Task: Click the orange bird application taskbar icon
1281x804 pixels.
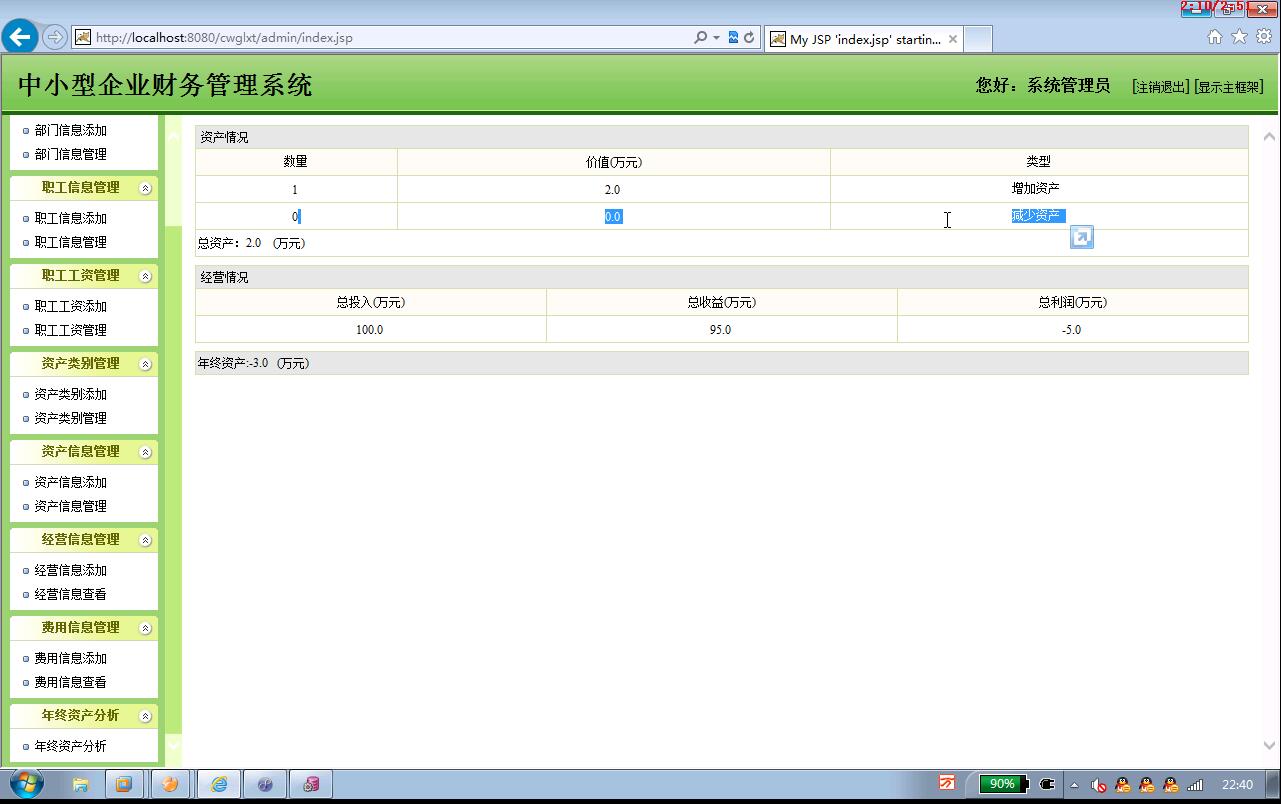Action: point(170,784)
